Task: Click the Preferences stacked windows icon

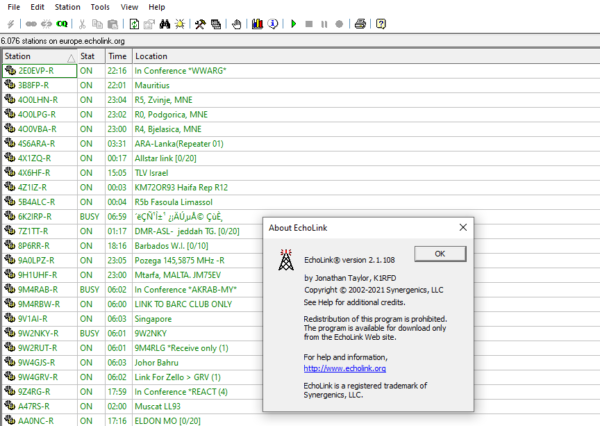Action: click(x=216, y=24)
